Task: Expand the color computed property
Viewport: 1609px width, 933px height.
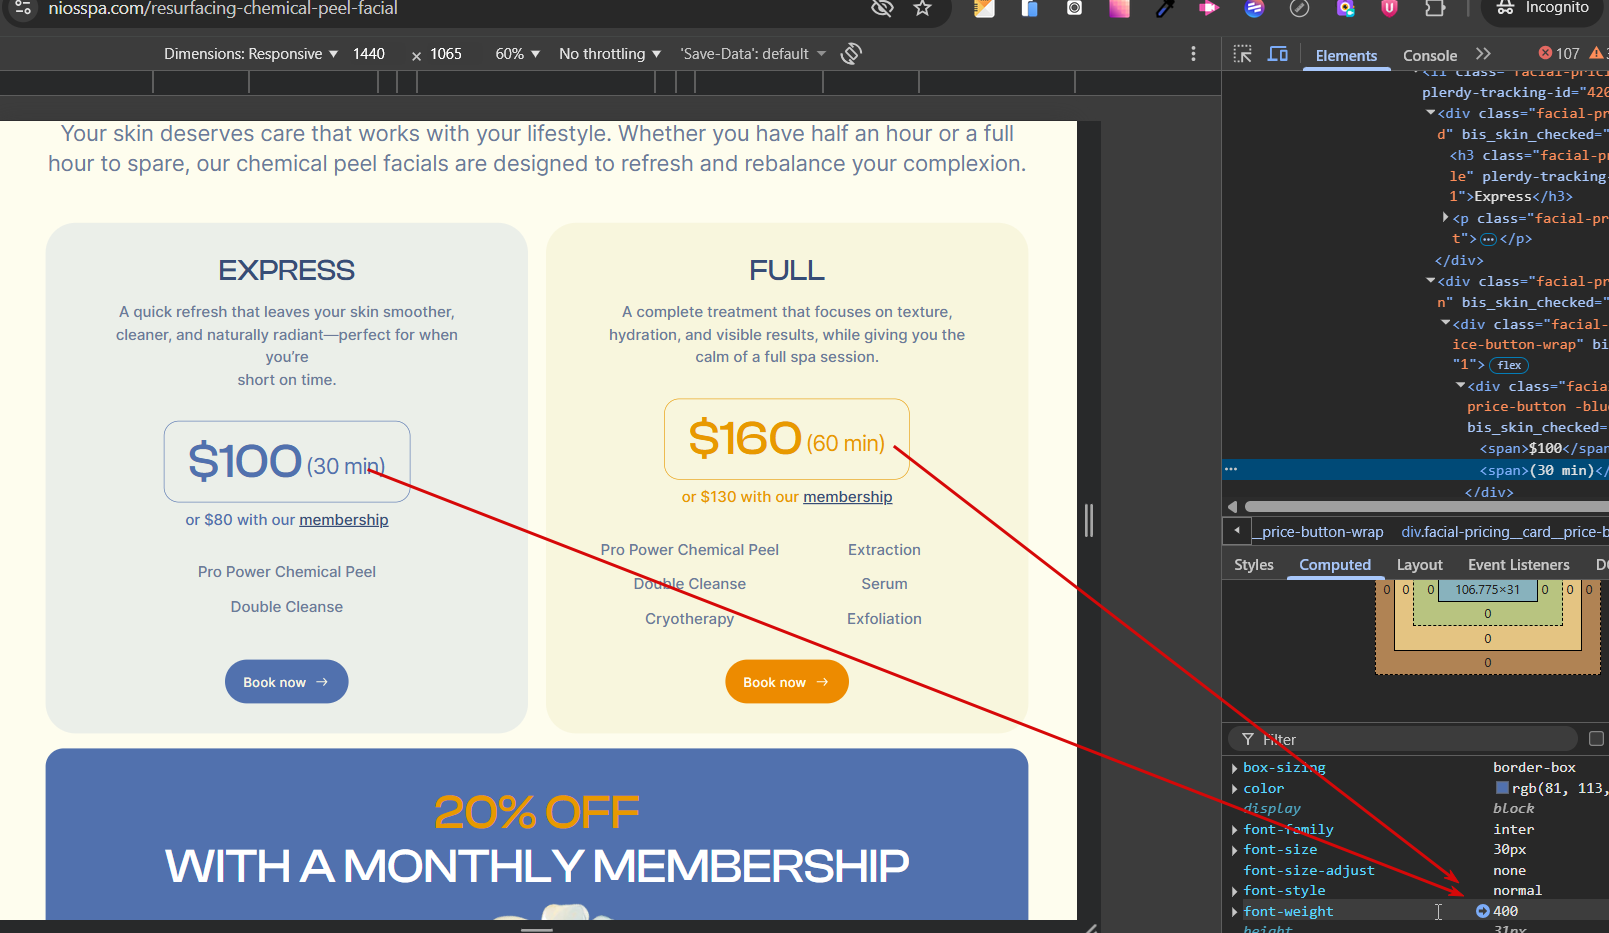Action: [x=1235, y=789]
